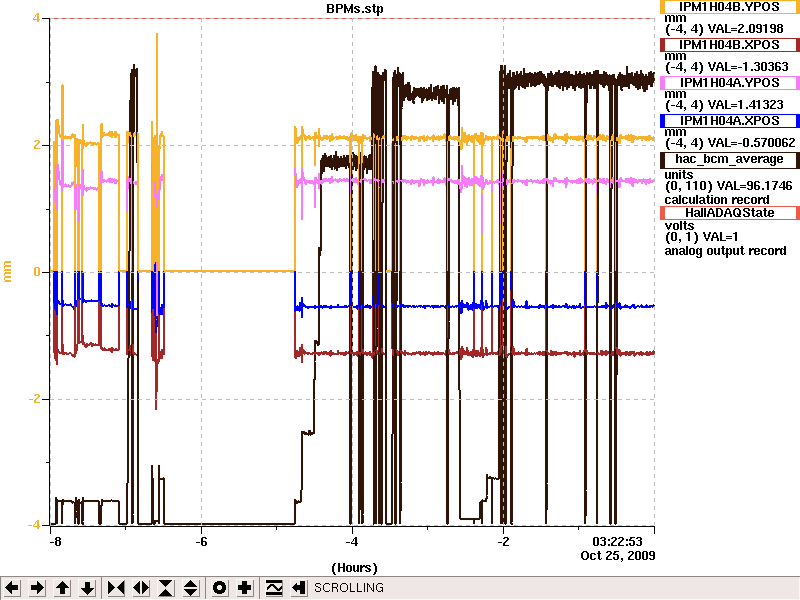Select the IPM1H04A.YPOS curve legend
This screenshot has width=800, height=600.
tap(730, 83)
